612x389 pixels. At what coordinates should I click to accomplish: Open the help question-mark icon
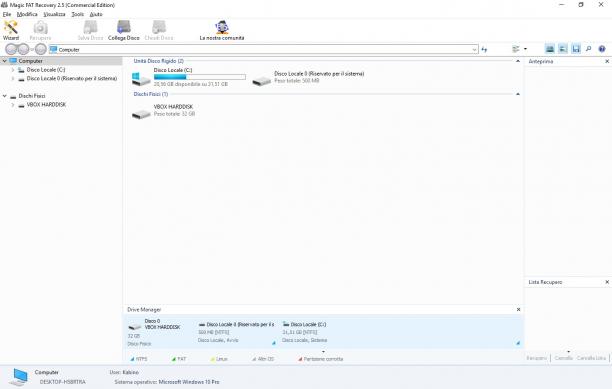(x=602, y=49)
